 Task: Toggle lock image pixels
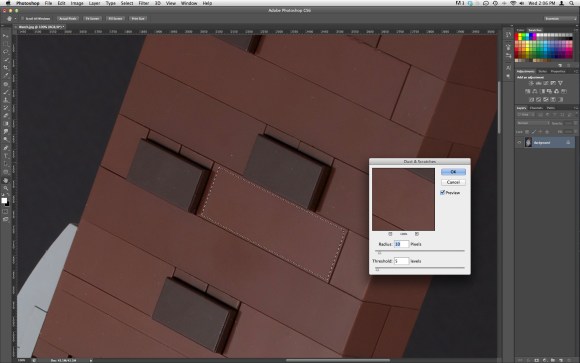click(534, 132)
